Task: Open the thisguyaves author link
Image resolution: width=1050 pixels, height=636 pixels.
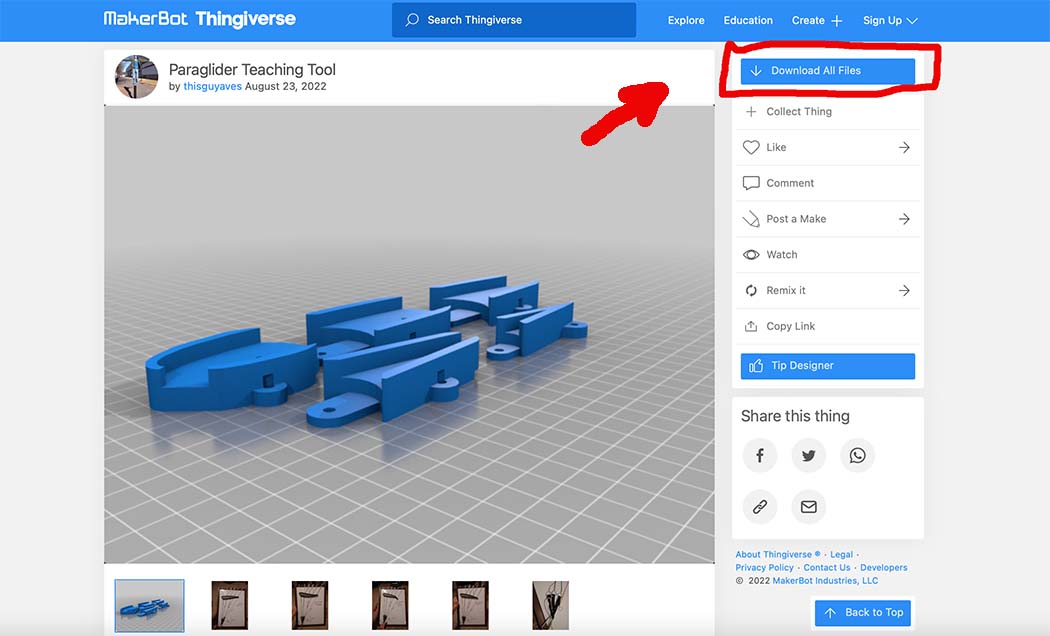Action: tap(212, 87)
